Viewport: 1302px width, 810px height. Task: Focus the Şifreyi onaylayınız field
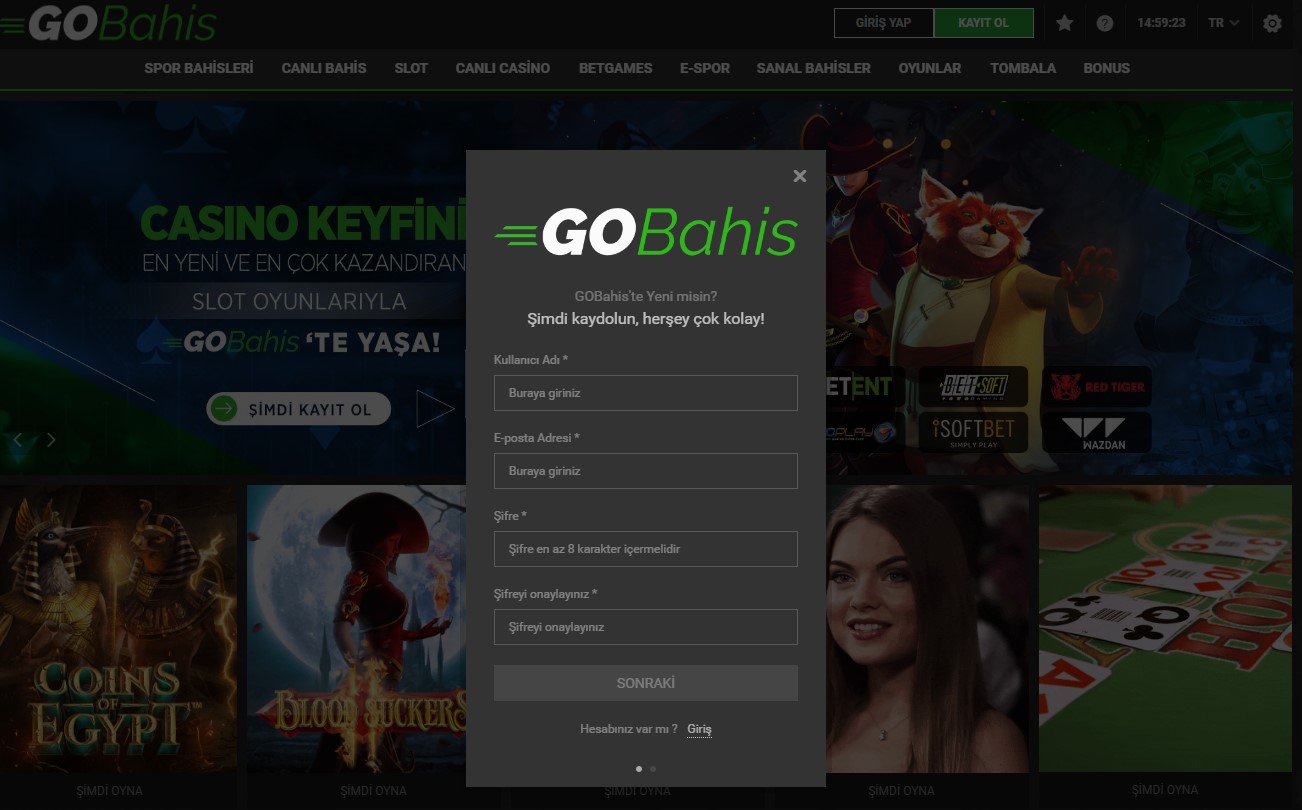pyautogui.click(x=646, y=627)
